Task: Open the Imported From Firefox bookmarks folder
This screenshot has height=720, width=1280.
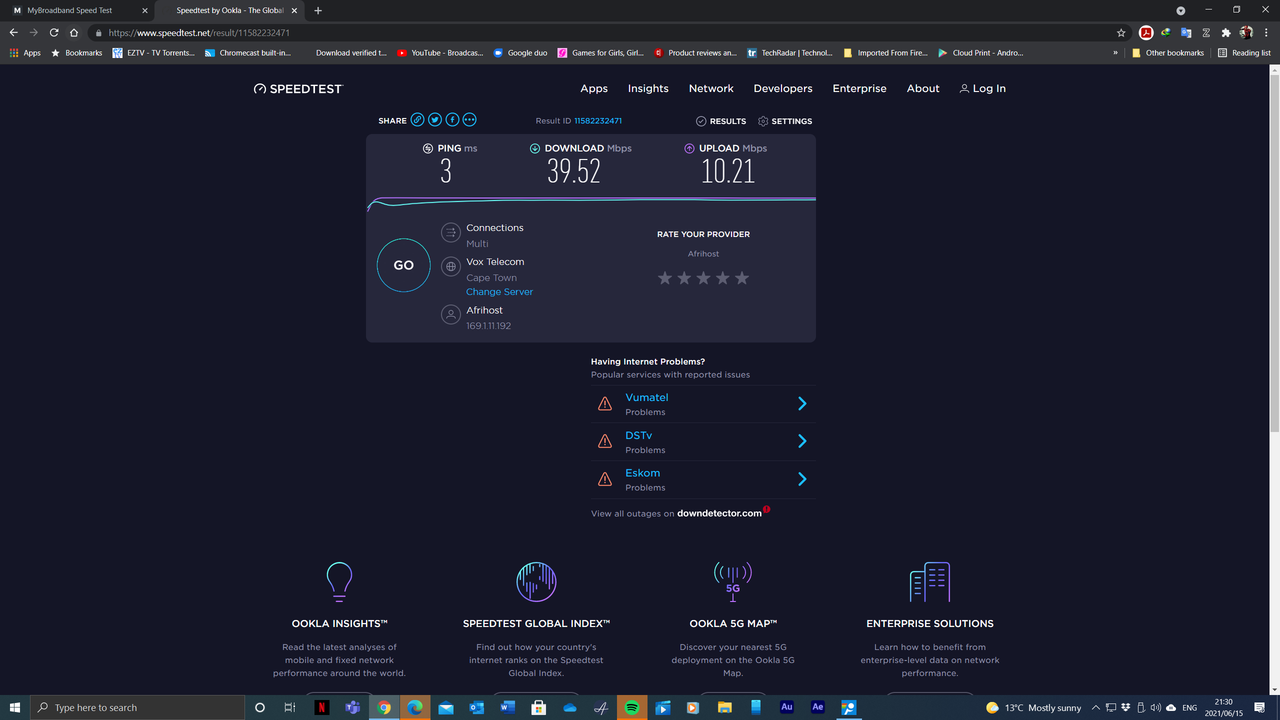Action: tap(886, 53)
